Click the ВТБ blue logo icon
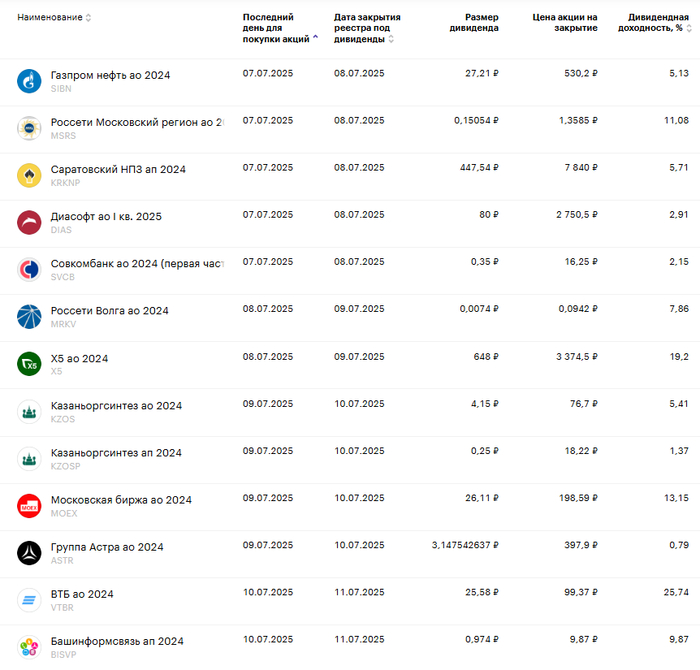 28,599
